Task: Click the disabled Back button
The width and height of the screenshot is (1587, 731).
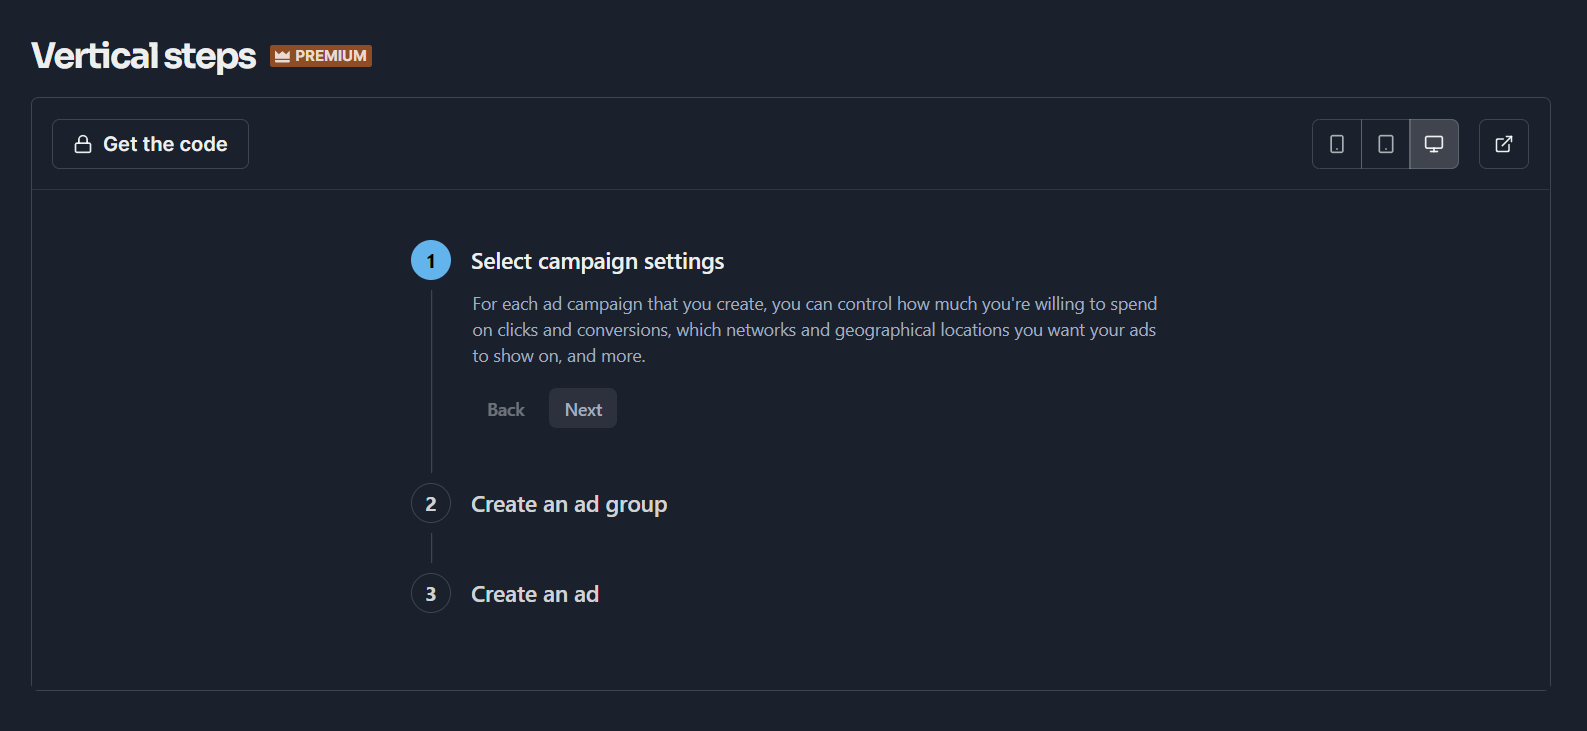Action: coord(506,409)
